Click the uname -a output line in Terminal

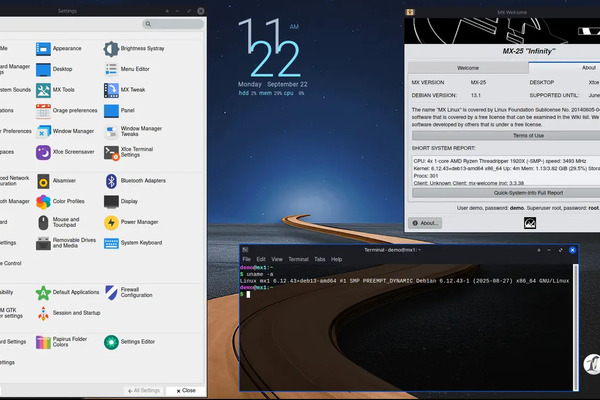[x=404, y=281]
